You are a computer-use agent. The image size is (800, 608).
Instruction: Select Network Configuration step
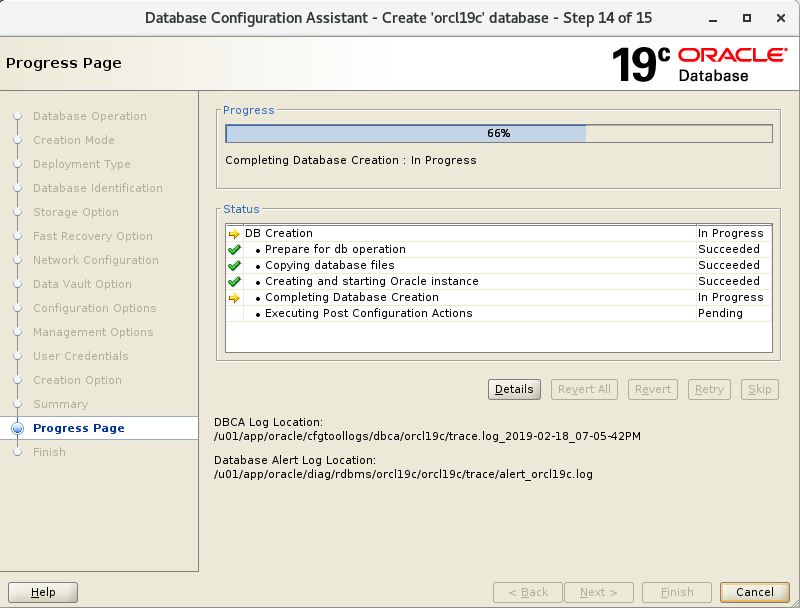point(96,260)
